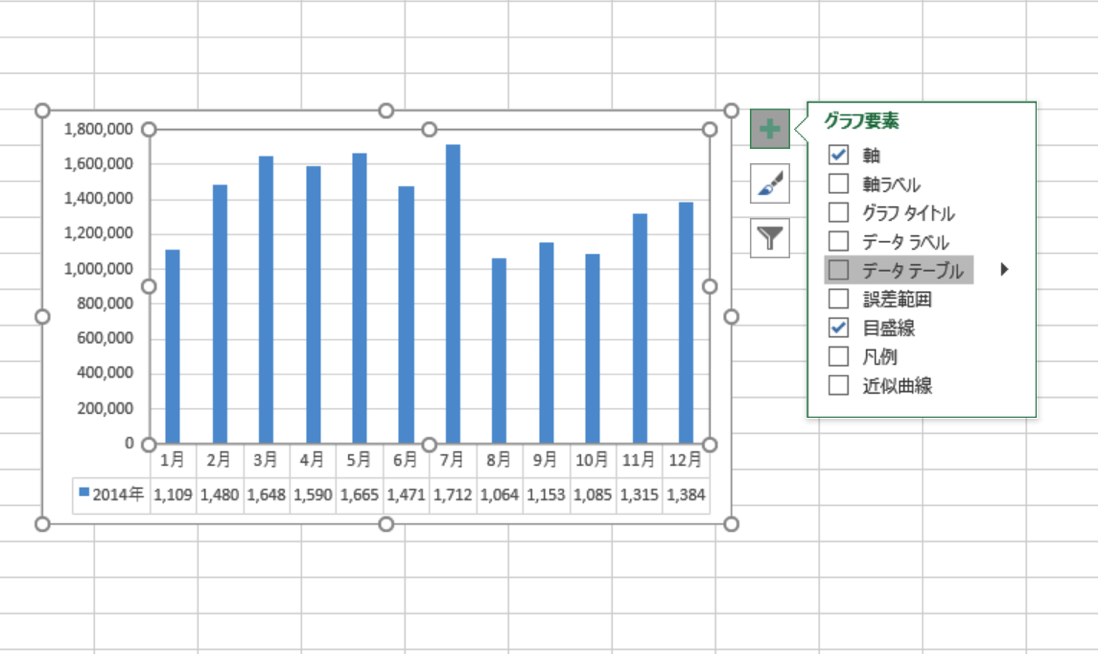
Task: Enable the グラフ タイトル checkbox
Action: coord(838,212)
